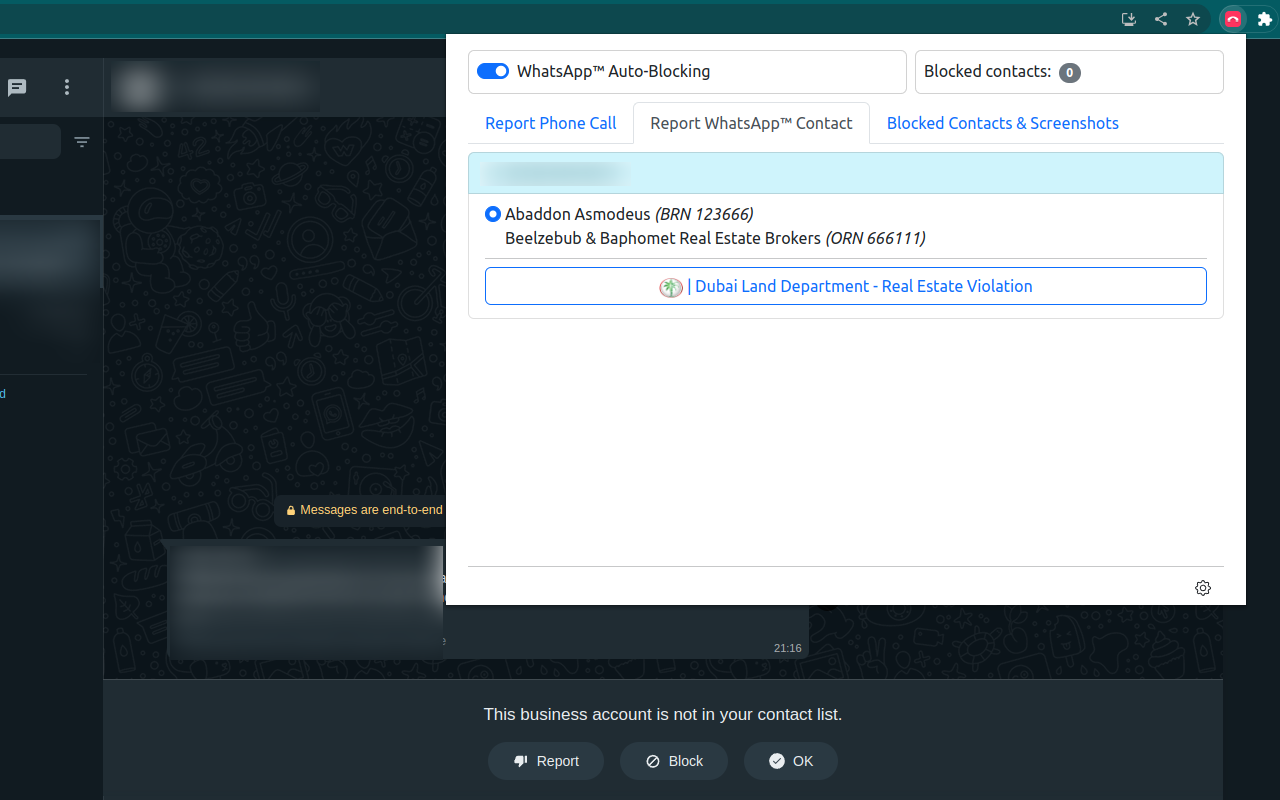The height and width of the screenshot is (800, 1280).
Task: Select the Abaddon Asmodeus radio button
Action: click(493, 214)
